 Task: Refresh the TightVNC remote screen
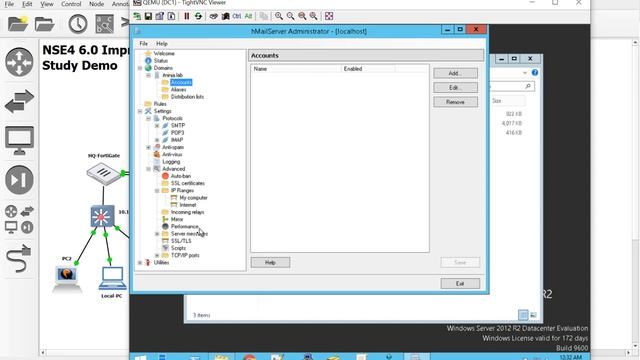pos(198,16)
